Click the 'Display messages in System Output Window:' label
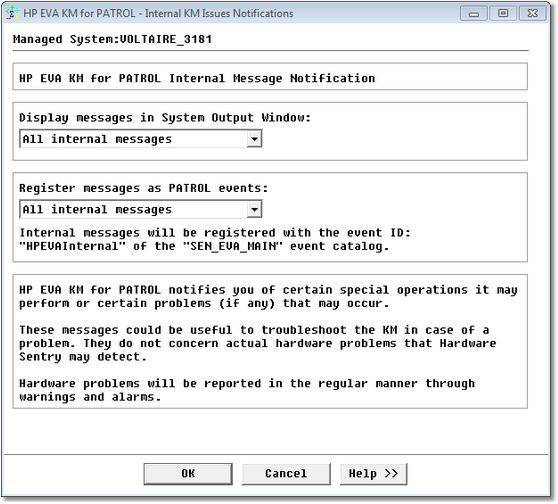 165,118
